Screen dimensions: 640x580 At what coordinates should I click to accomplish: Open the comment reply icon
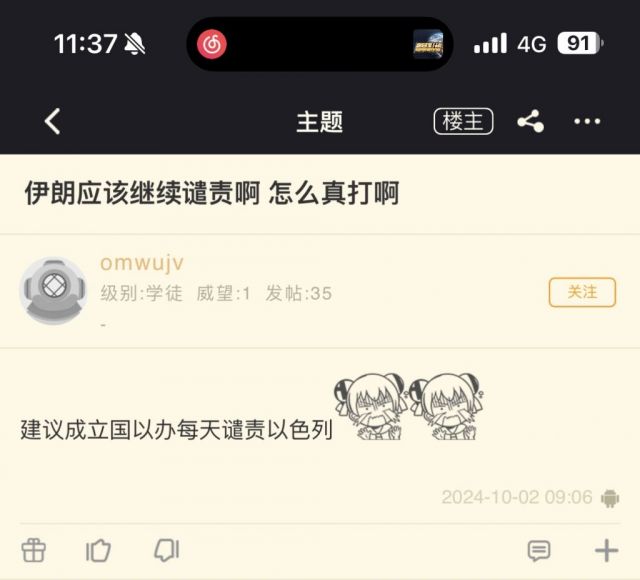point(539,551)
